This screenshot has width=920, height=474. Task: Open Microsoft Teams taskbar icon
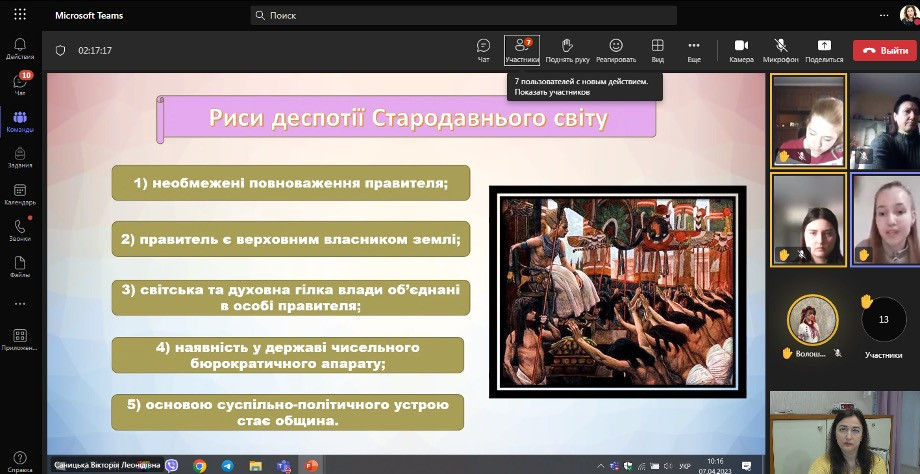coord(284,466)
